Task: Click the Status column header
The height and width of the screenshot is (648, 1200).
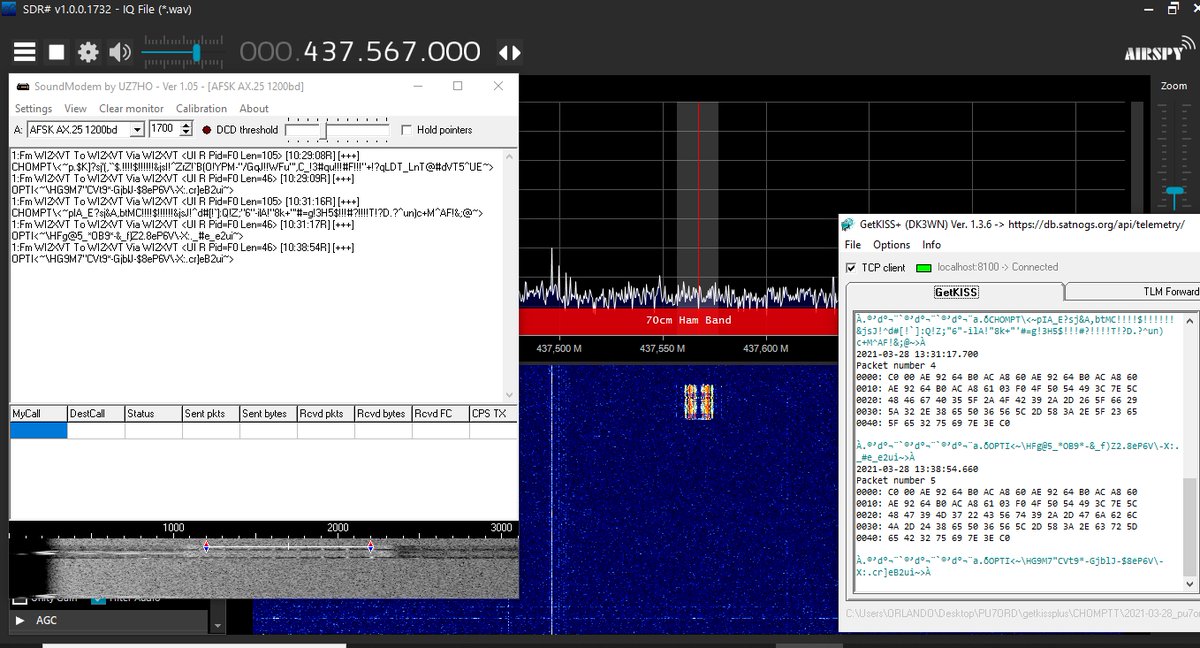Action: click(153, 413)
